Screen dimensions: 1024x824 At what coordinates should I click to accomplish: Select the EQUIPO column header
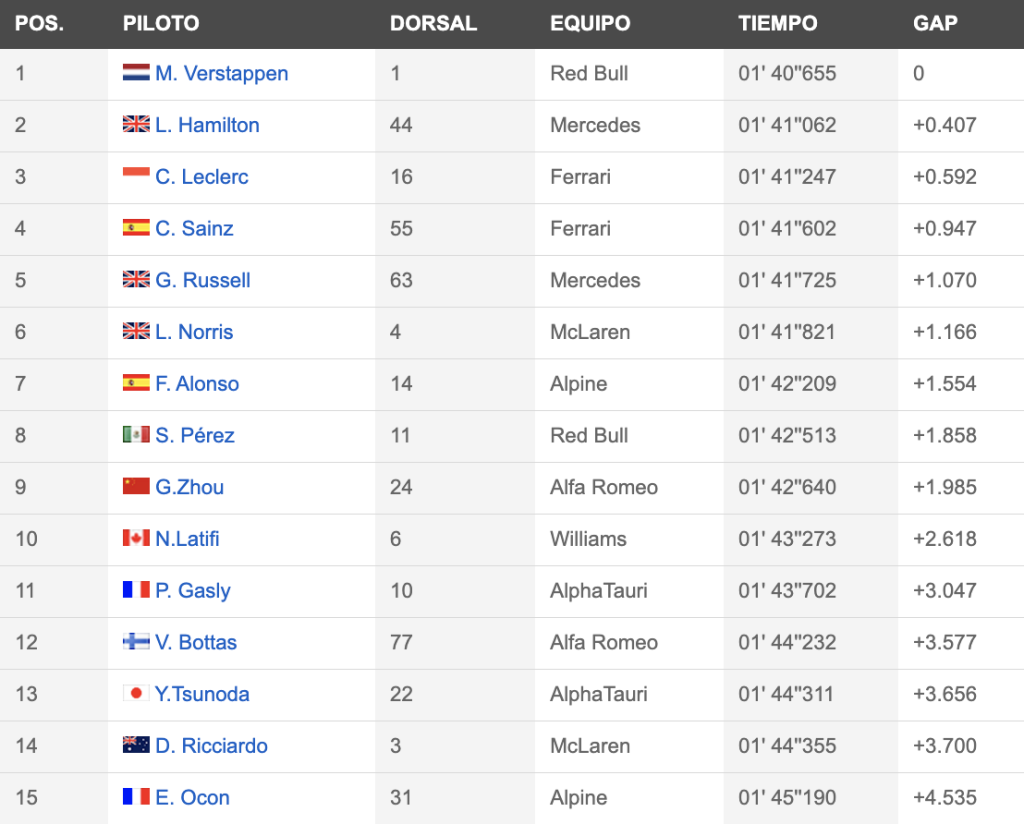590,24
